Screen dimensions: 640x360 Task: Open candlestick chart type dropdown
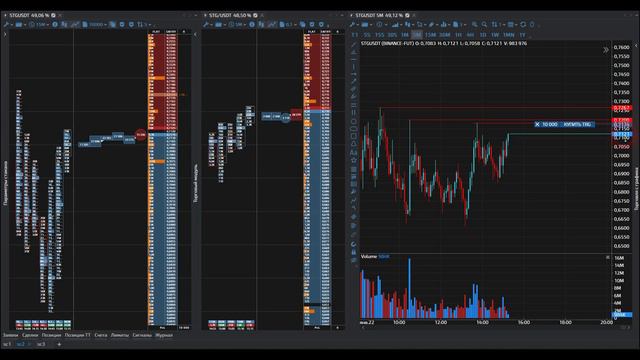(x=408, y=24)
